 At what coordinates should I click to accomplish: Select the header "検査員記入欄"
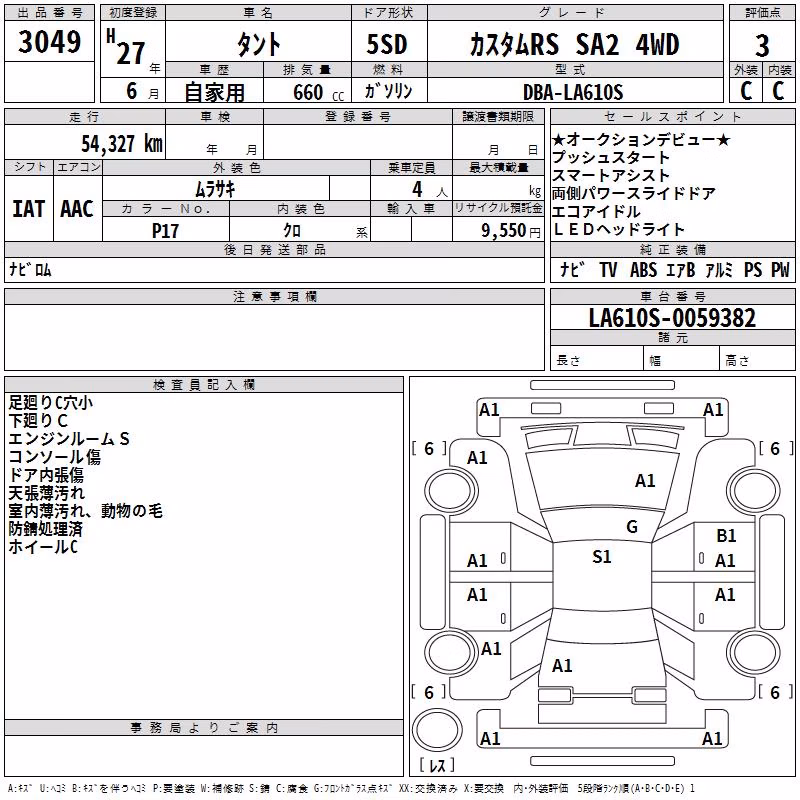(x=204, y=385)
